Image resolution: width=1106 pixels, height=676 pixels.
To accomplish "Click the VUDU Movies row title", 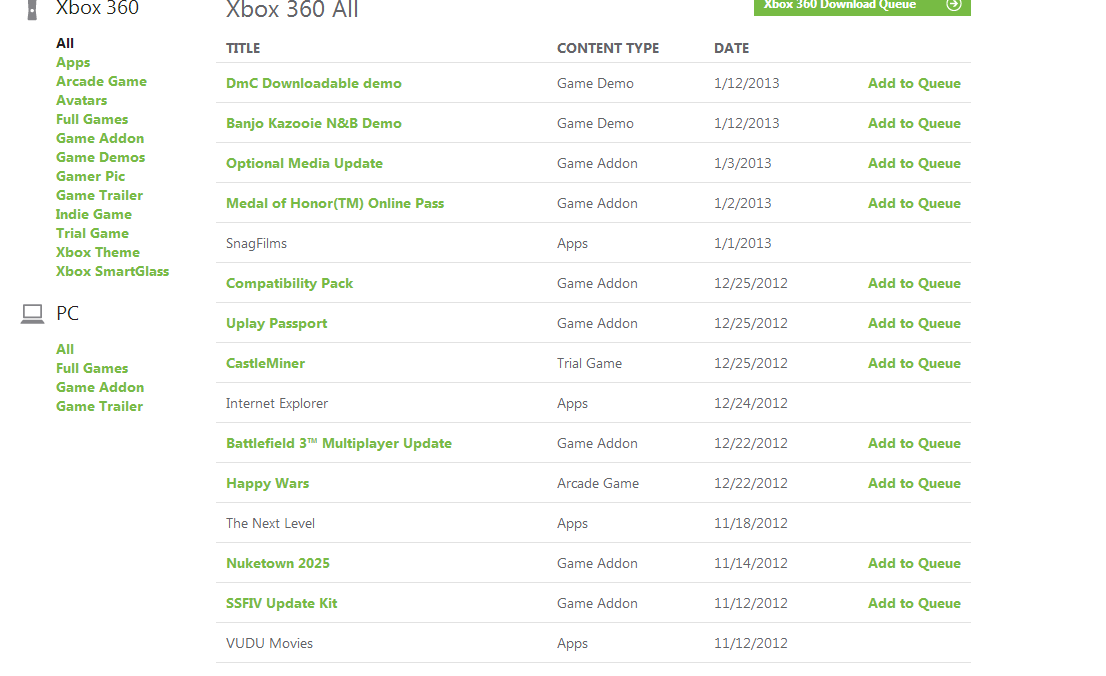I will (269, 644).
